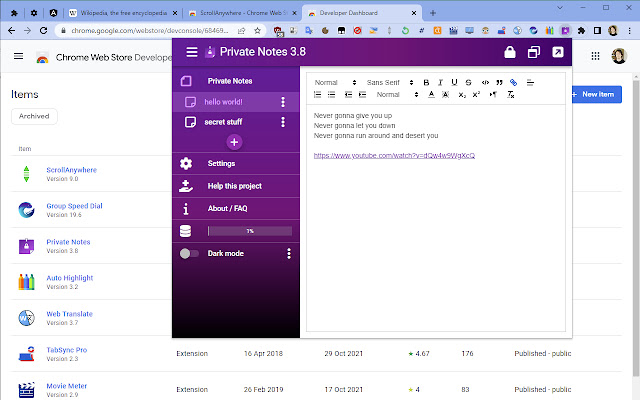Viewport: 640px width, 400px height.
Task: Open the YouTube link in the note
Action: point(394,156)
